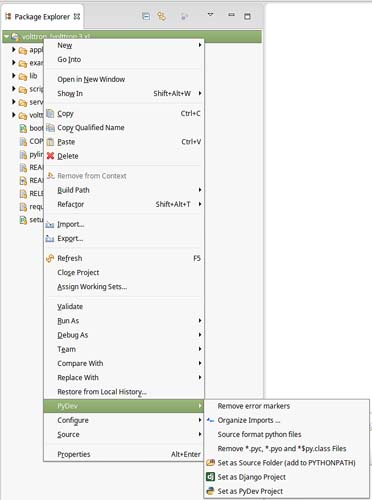Expand the serv folder in tree

(14, 102)
